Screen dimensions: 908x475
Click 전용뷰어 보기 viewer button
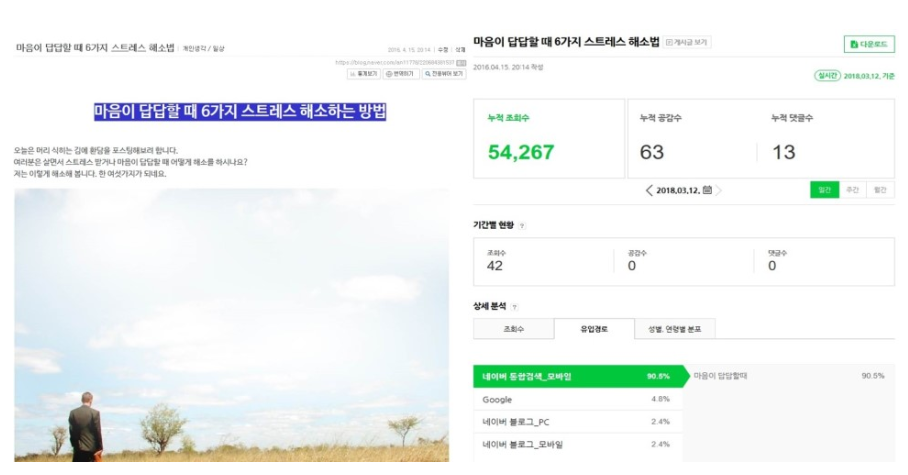(x=444, y=74)
